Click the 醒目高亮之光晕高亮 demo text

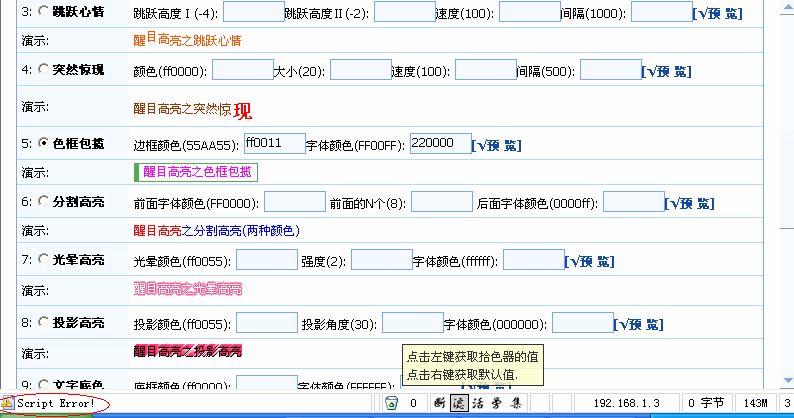click(x=188, y=289)
